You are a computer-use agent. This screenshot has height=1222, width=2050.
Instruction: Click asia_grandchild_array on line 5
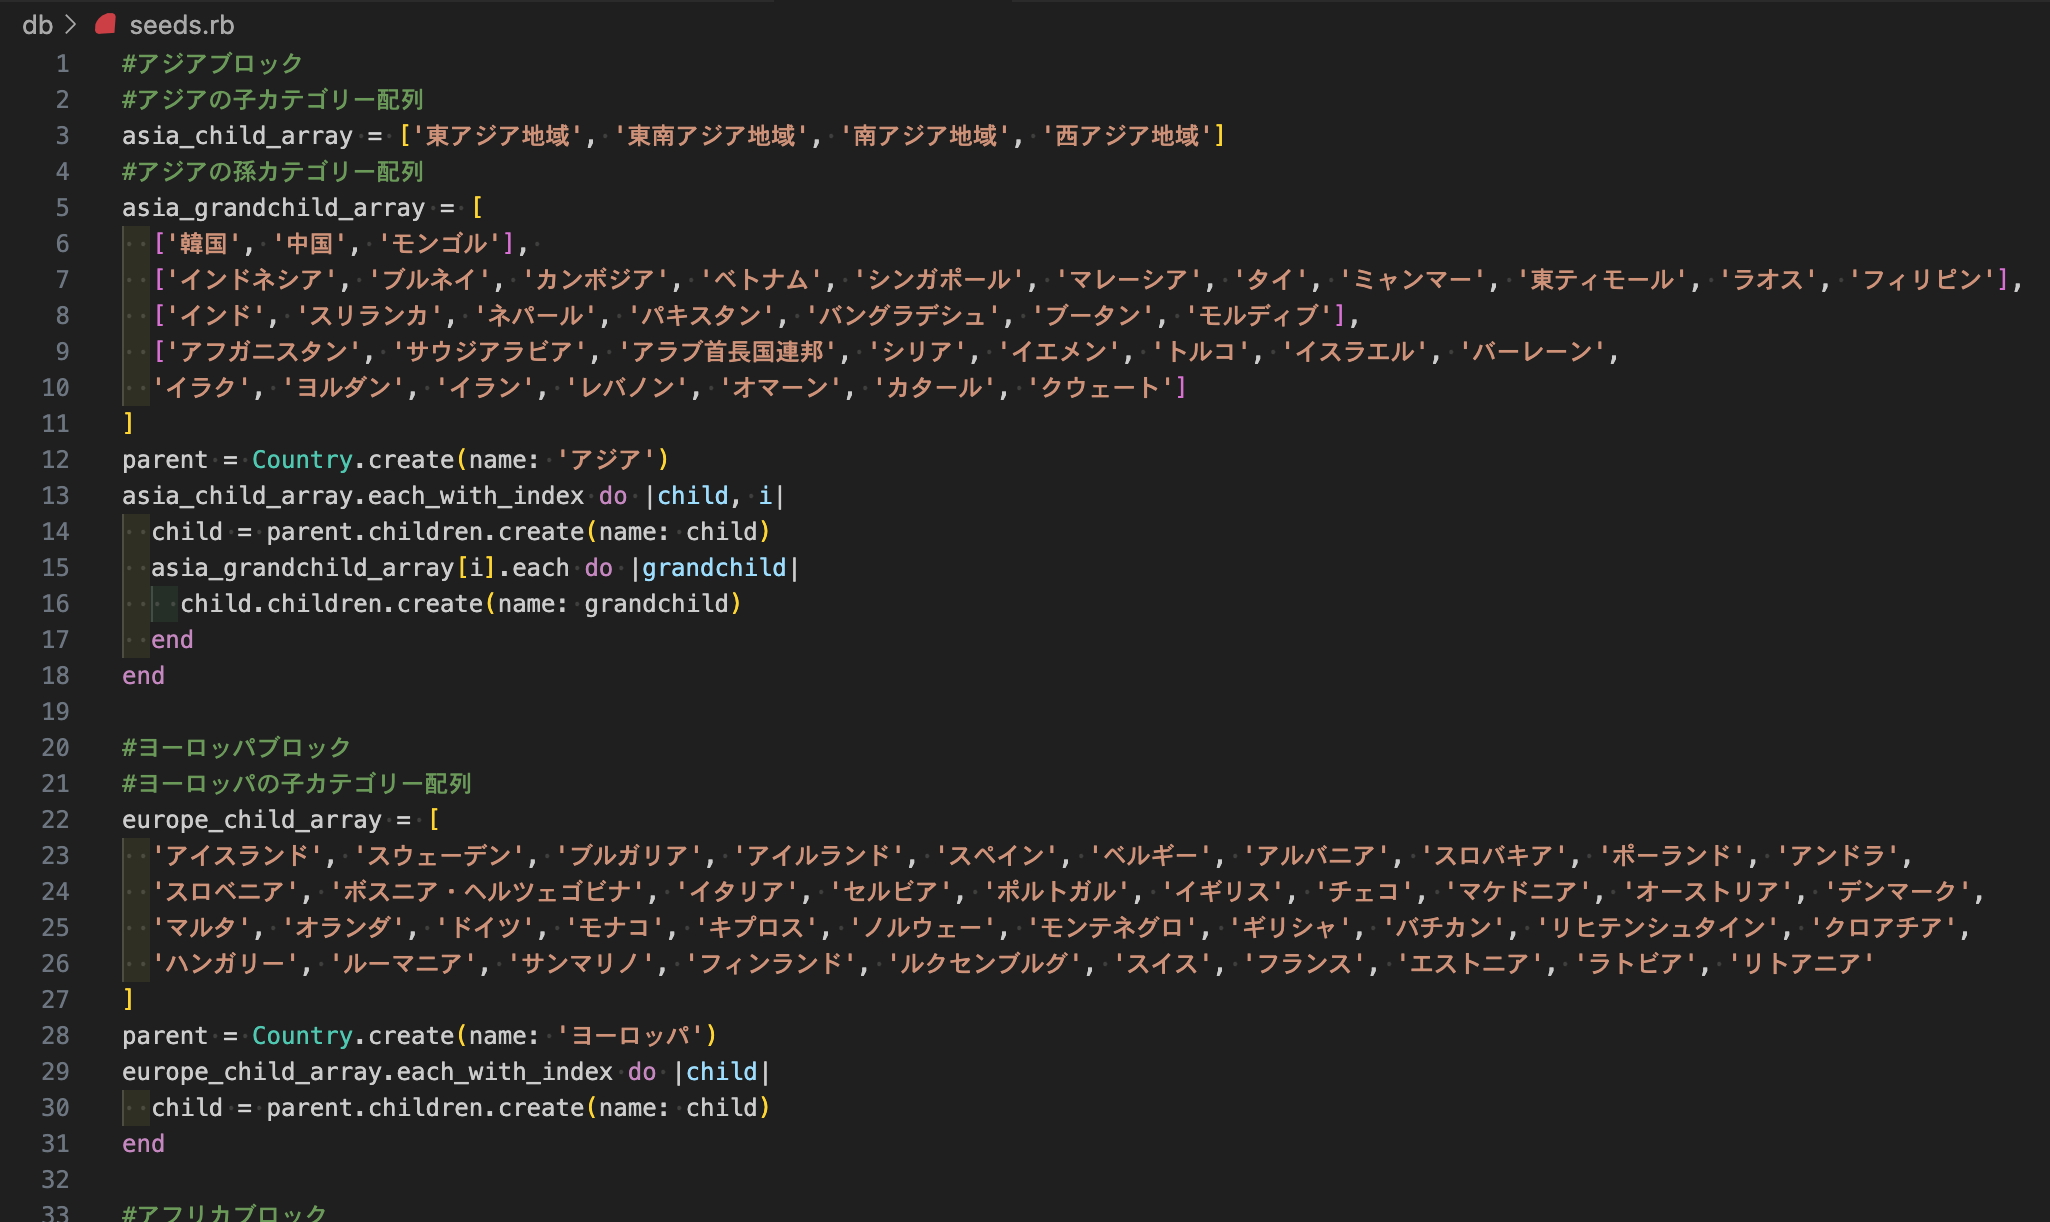(x=273, y=208)
